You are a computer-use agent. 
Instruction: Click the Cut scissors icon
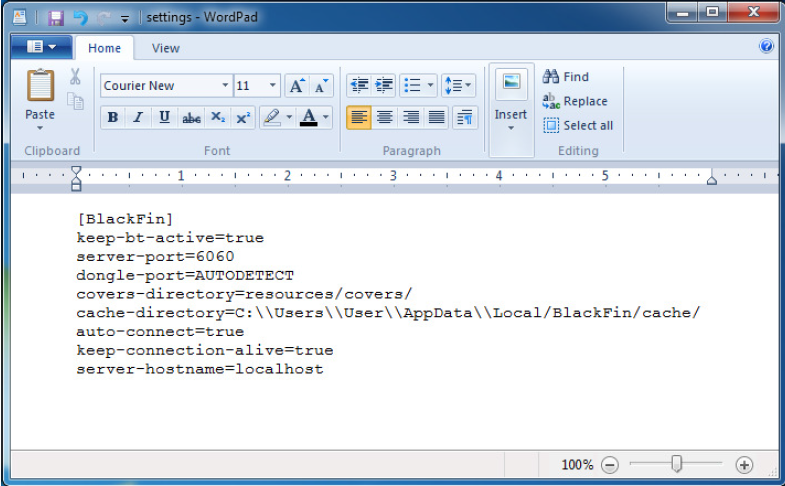click(75, 77)
